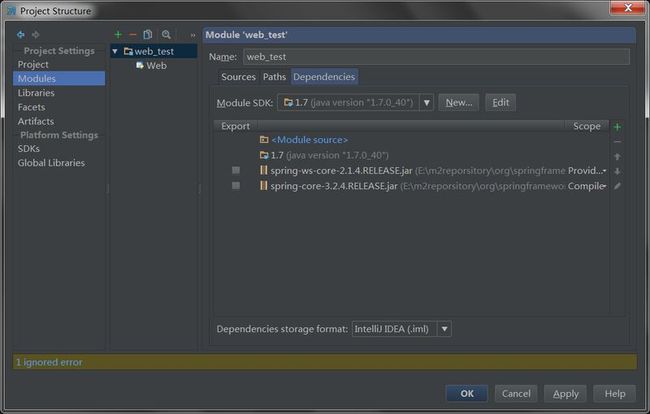Image resolution: width=650 pixels, height=414 pixels.
Task: Click the back navigation arrow
Action: pyautogui.click(x=20, y=35)
